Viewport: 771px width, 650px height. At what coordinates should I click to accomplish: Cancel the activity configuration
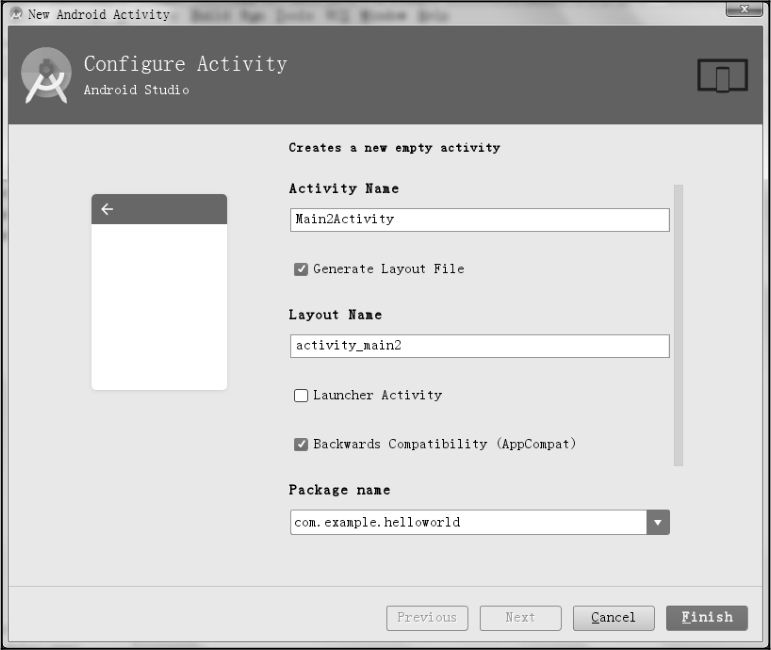tap(613, 618)
